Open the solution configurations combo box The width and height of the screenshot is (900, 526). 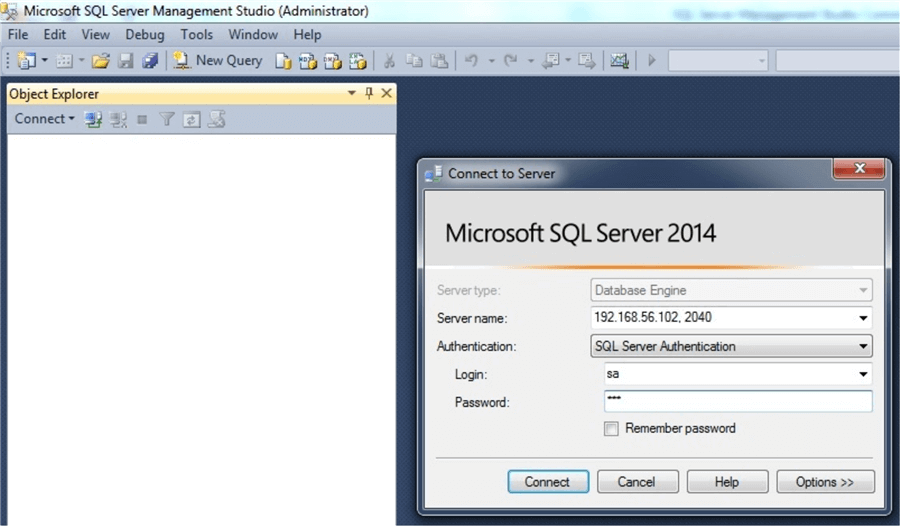click(718, 60)
